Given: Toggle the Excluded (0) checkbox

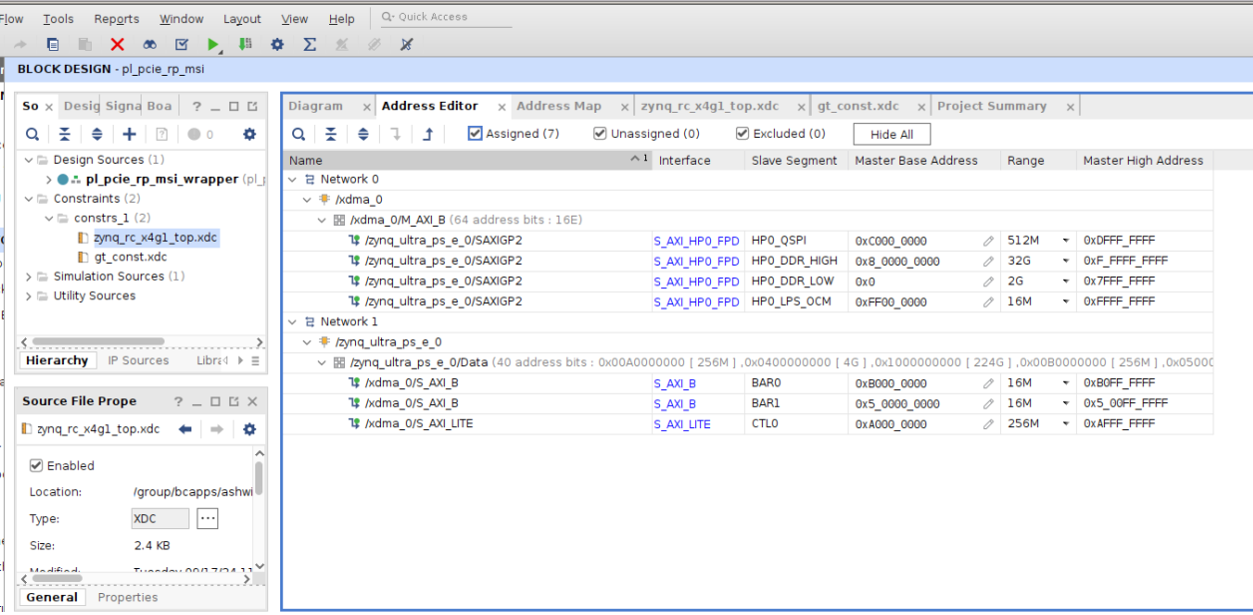Looking at the screenshot, I should pos(742,133).
